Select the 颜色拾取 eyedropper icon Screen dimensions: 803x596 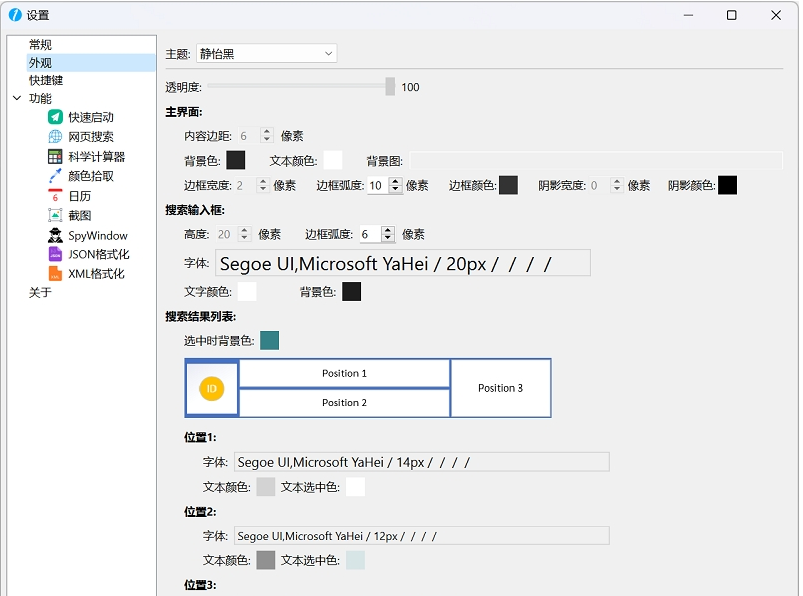(x=55, y=176)
